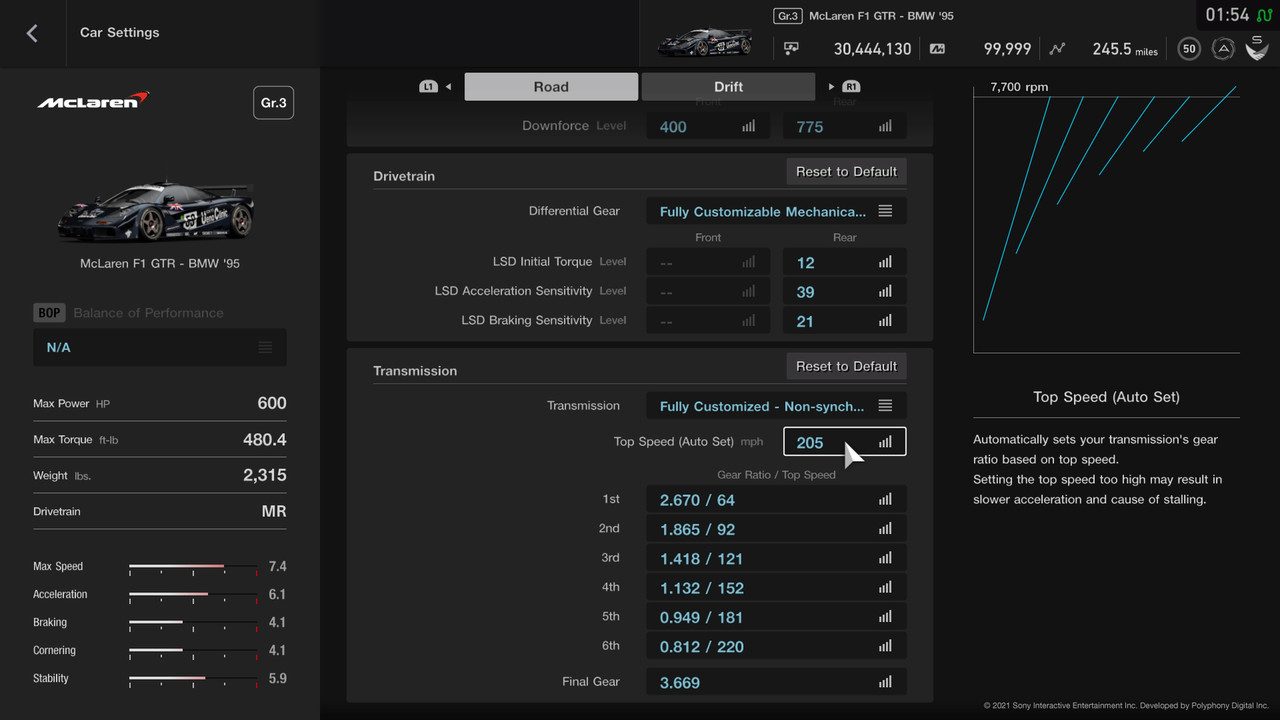
Task: Switch to the Drift settings sheet
Action: (x=728, y=87)
